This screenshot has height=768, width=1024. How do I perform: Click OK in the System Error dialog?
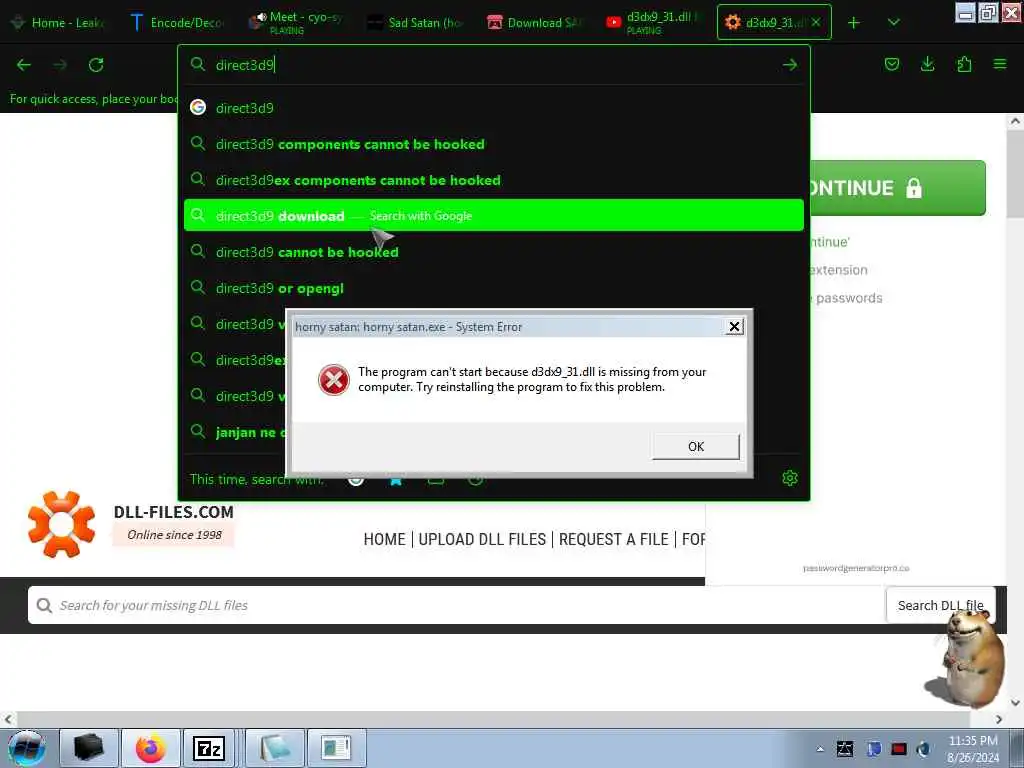pos(696,447)
